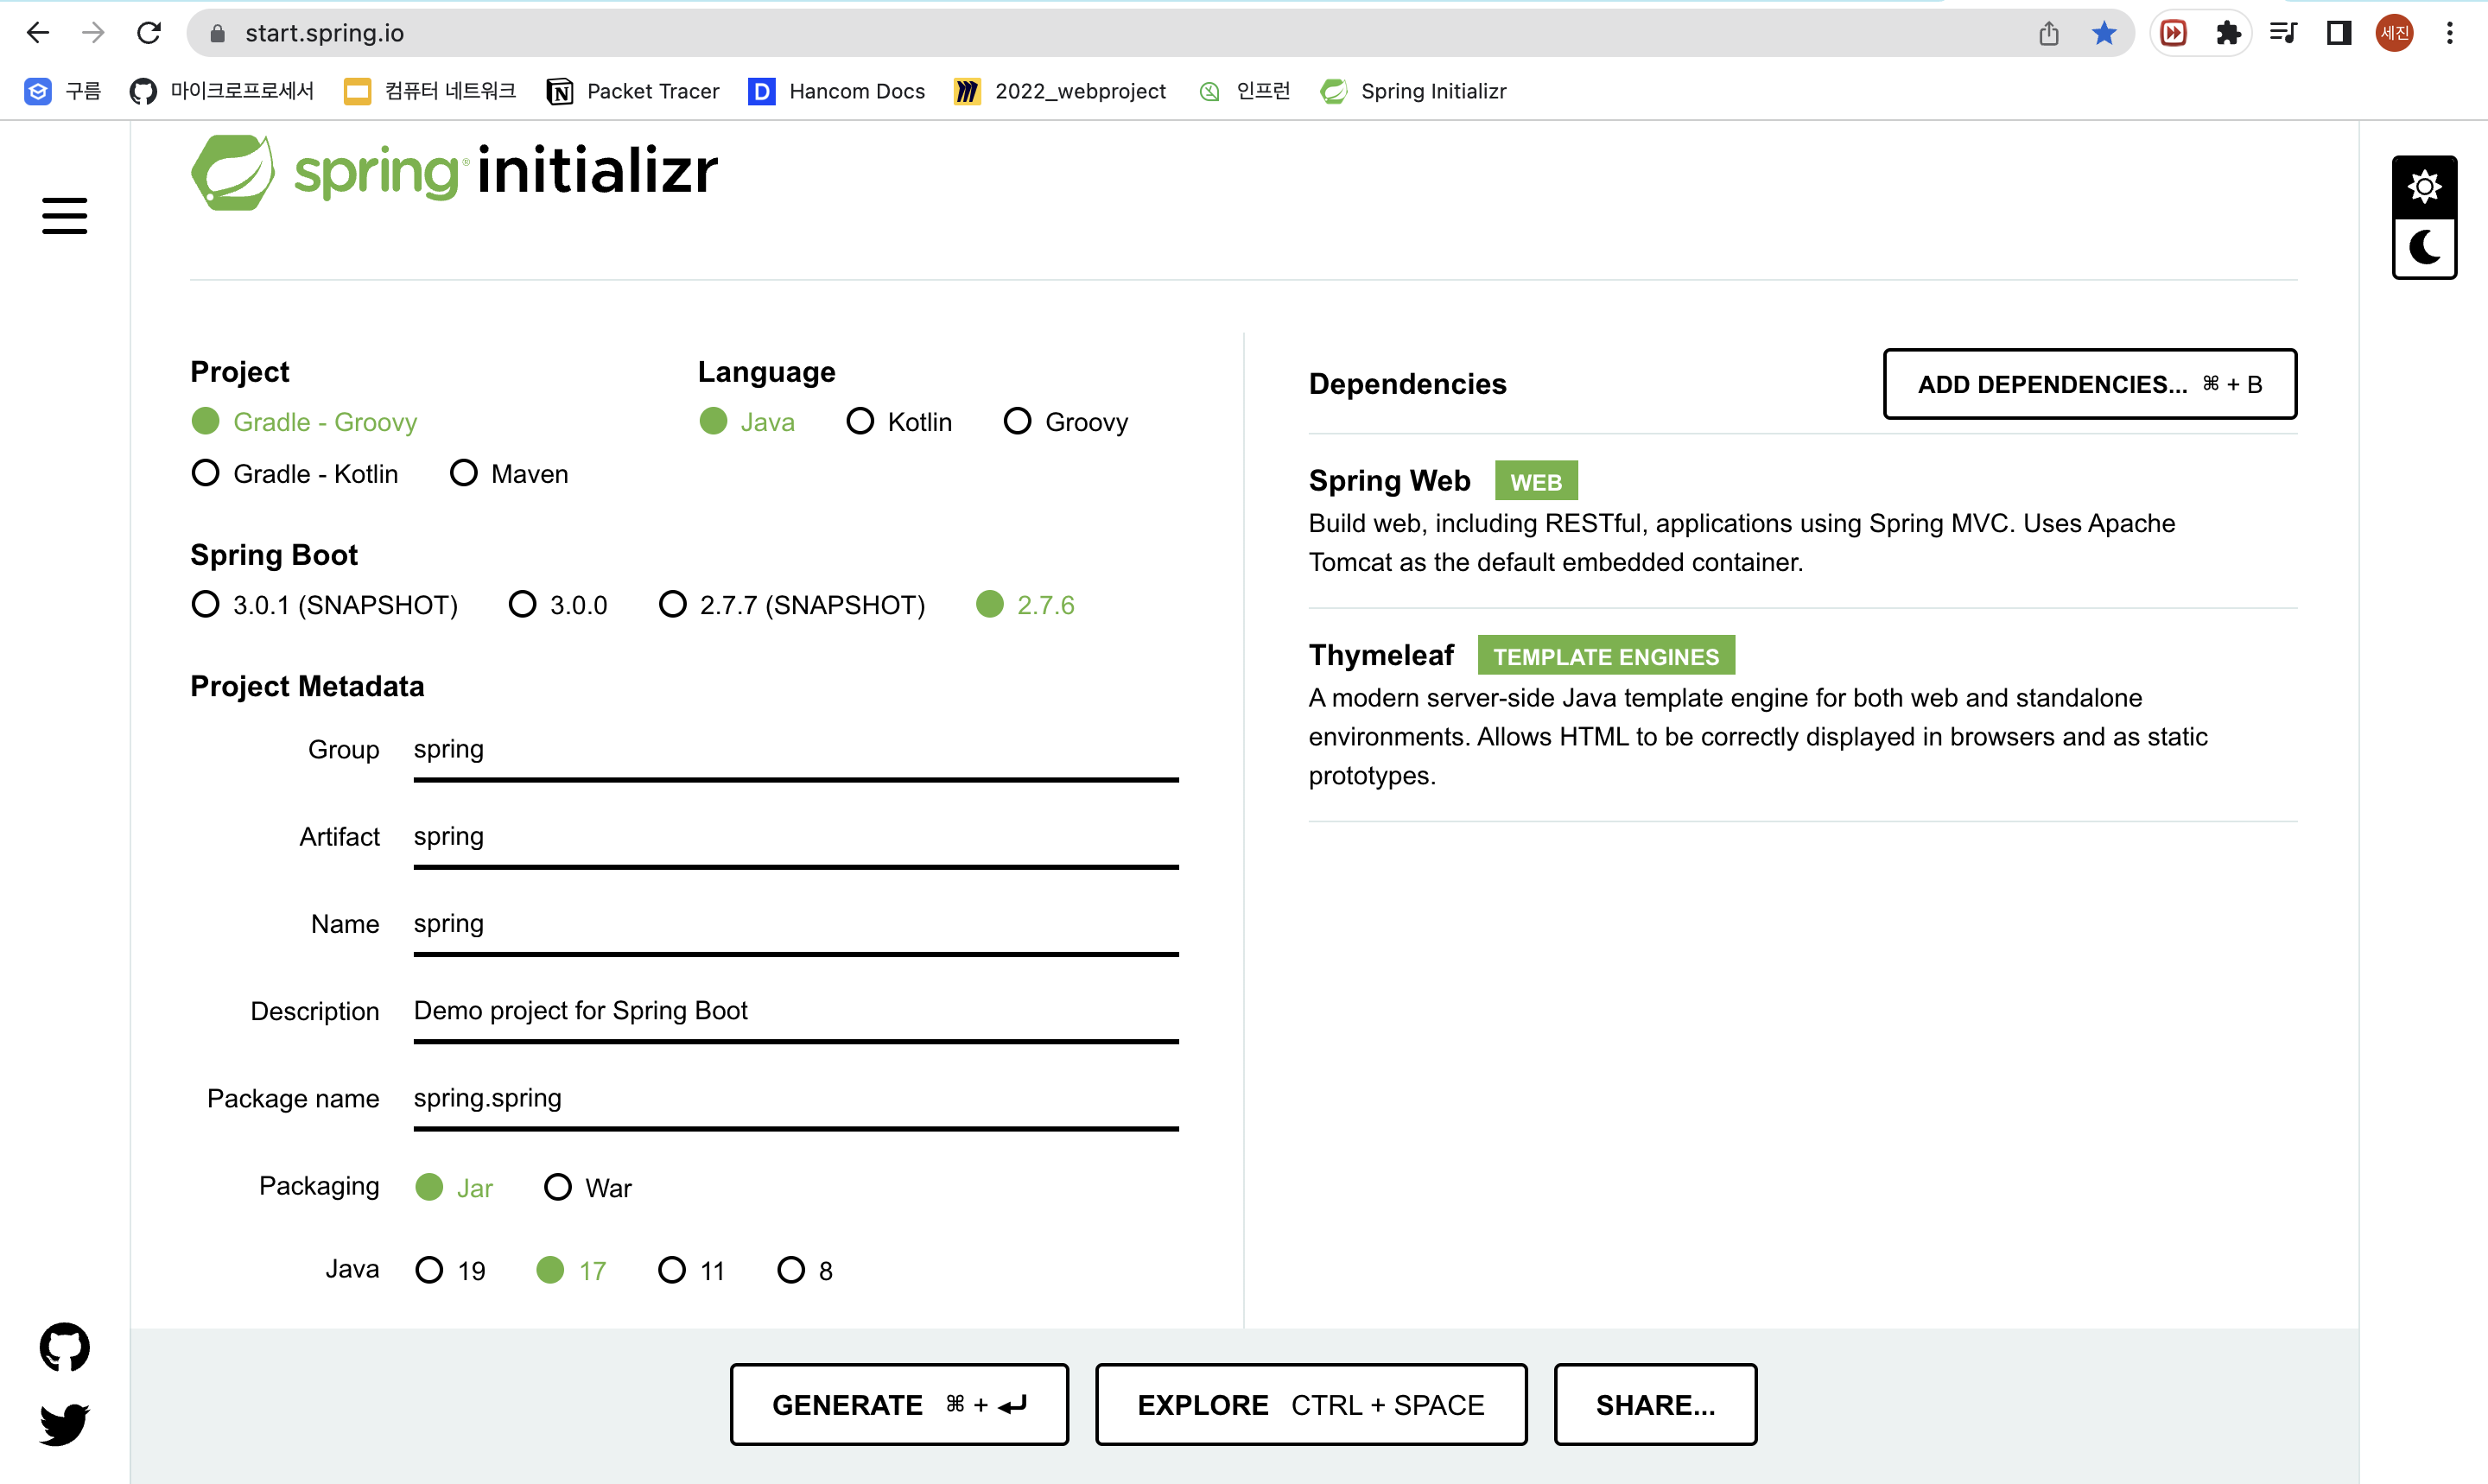Click the browser share icon
This screenshot has height=1484, width=2488.
(x=2048, y=33)
